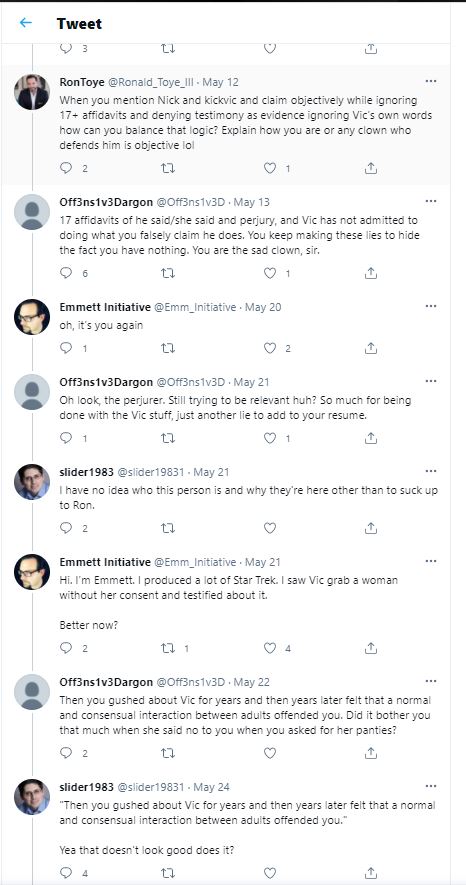Viewport: 466px width, 885px height.
Task: Open RonToye's profile picture
Action: click(x=32, y=92)
